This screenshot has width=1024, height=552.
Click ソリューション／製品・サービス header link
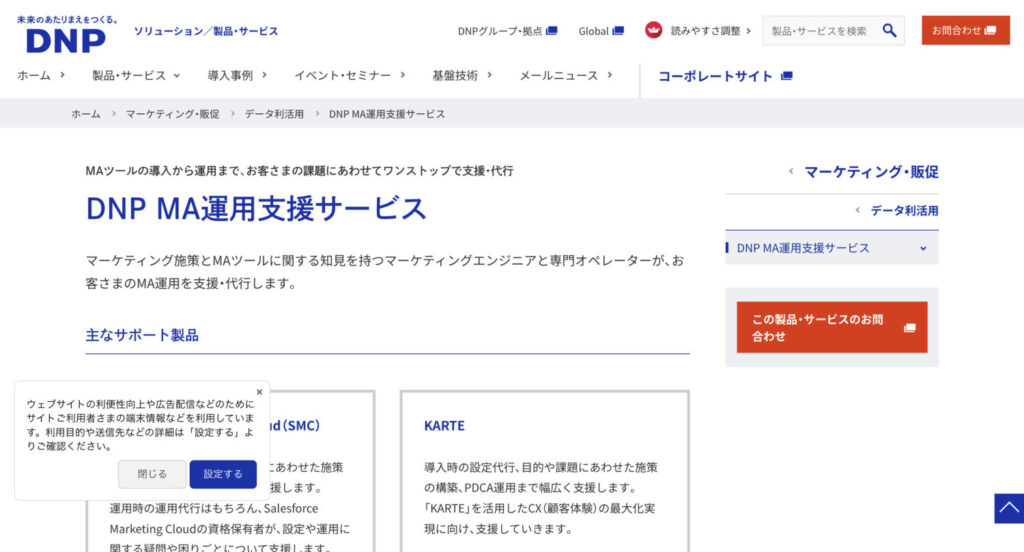(x=206, y=31)
